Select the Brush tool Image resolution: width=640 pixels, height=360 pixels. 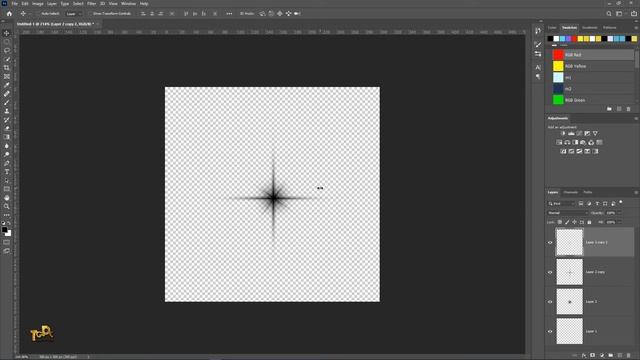point(7,102)
